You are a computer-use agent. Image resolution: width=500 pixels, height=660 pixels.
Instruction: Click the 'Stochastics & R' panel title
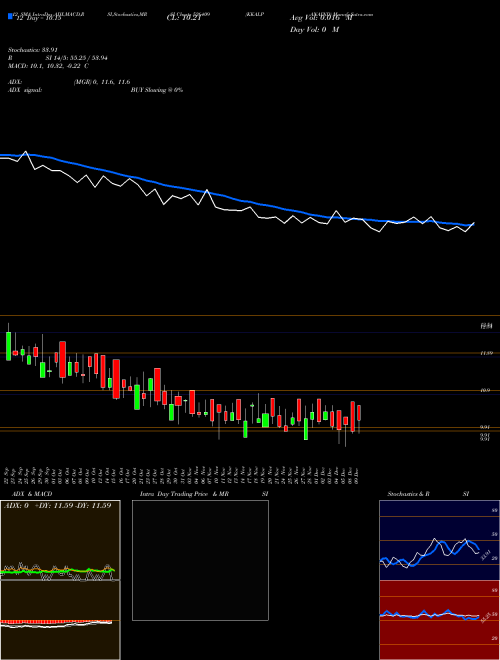coord(409,494)
